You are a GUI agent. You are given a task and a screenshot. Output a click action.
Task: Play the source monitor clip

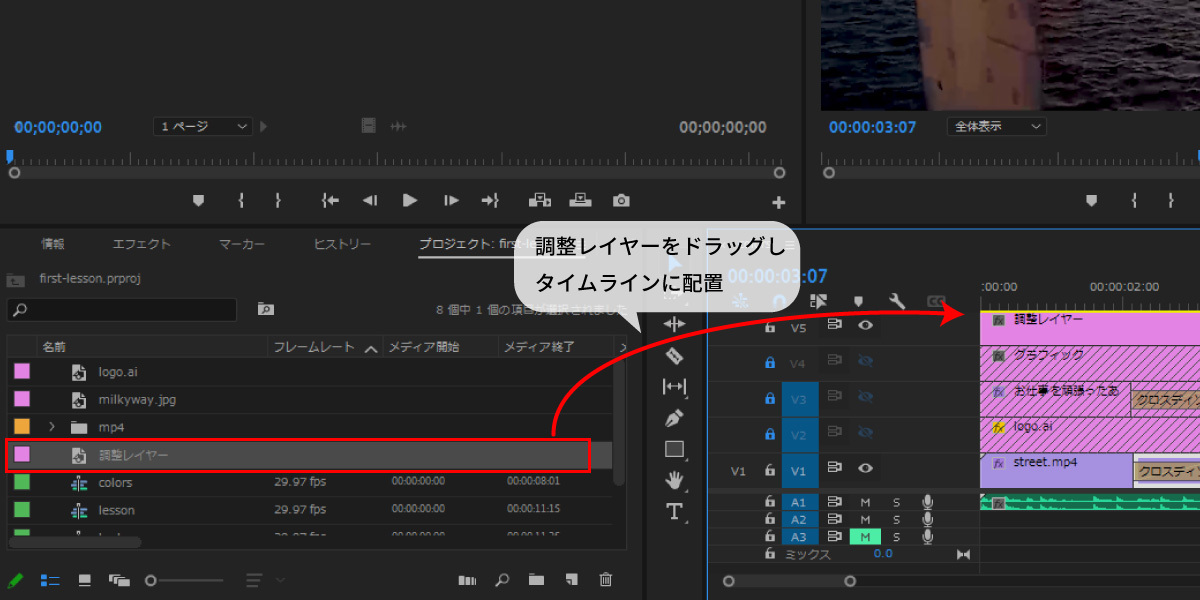tap(410, 200)
